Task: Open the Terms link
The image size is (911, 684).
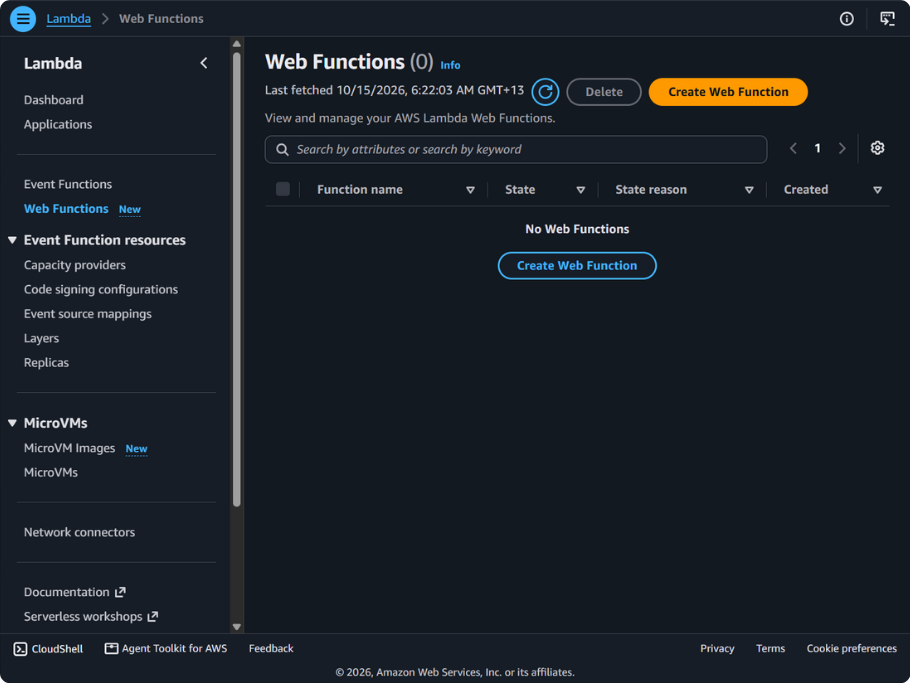Action: [770, 649]
